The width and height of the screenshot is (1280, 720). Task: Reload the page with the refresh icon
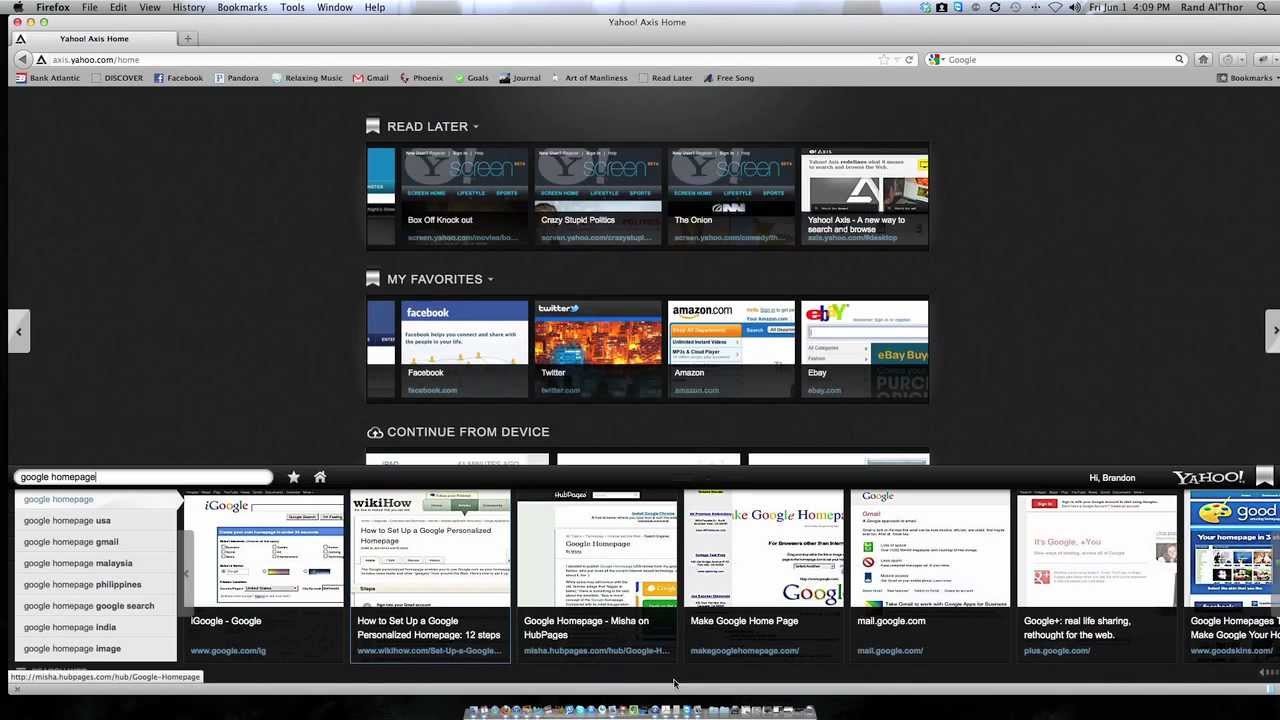(909, 60)
